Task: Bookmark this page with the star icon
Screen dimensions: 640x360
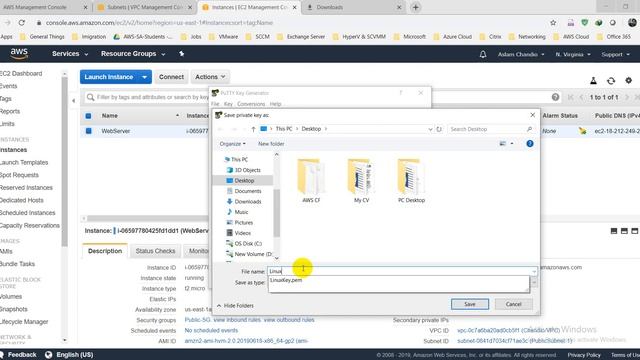Action: (x=553, y=23)
